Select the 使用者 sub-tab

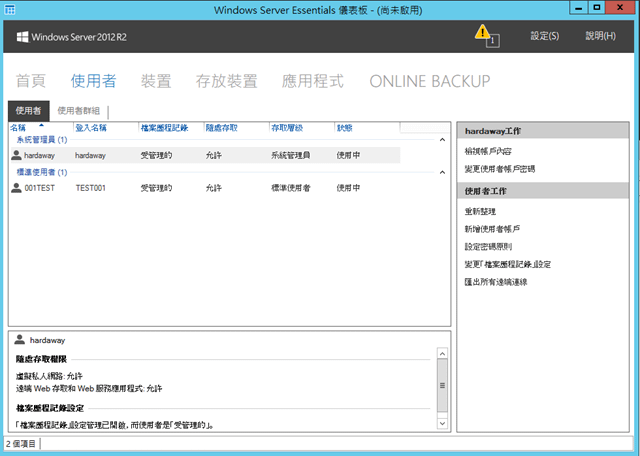[29, 111]
